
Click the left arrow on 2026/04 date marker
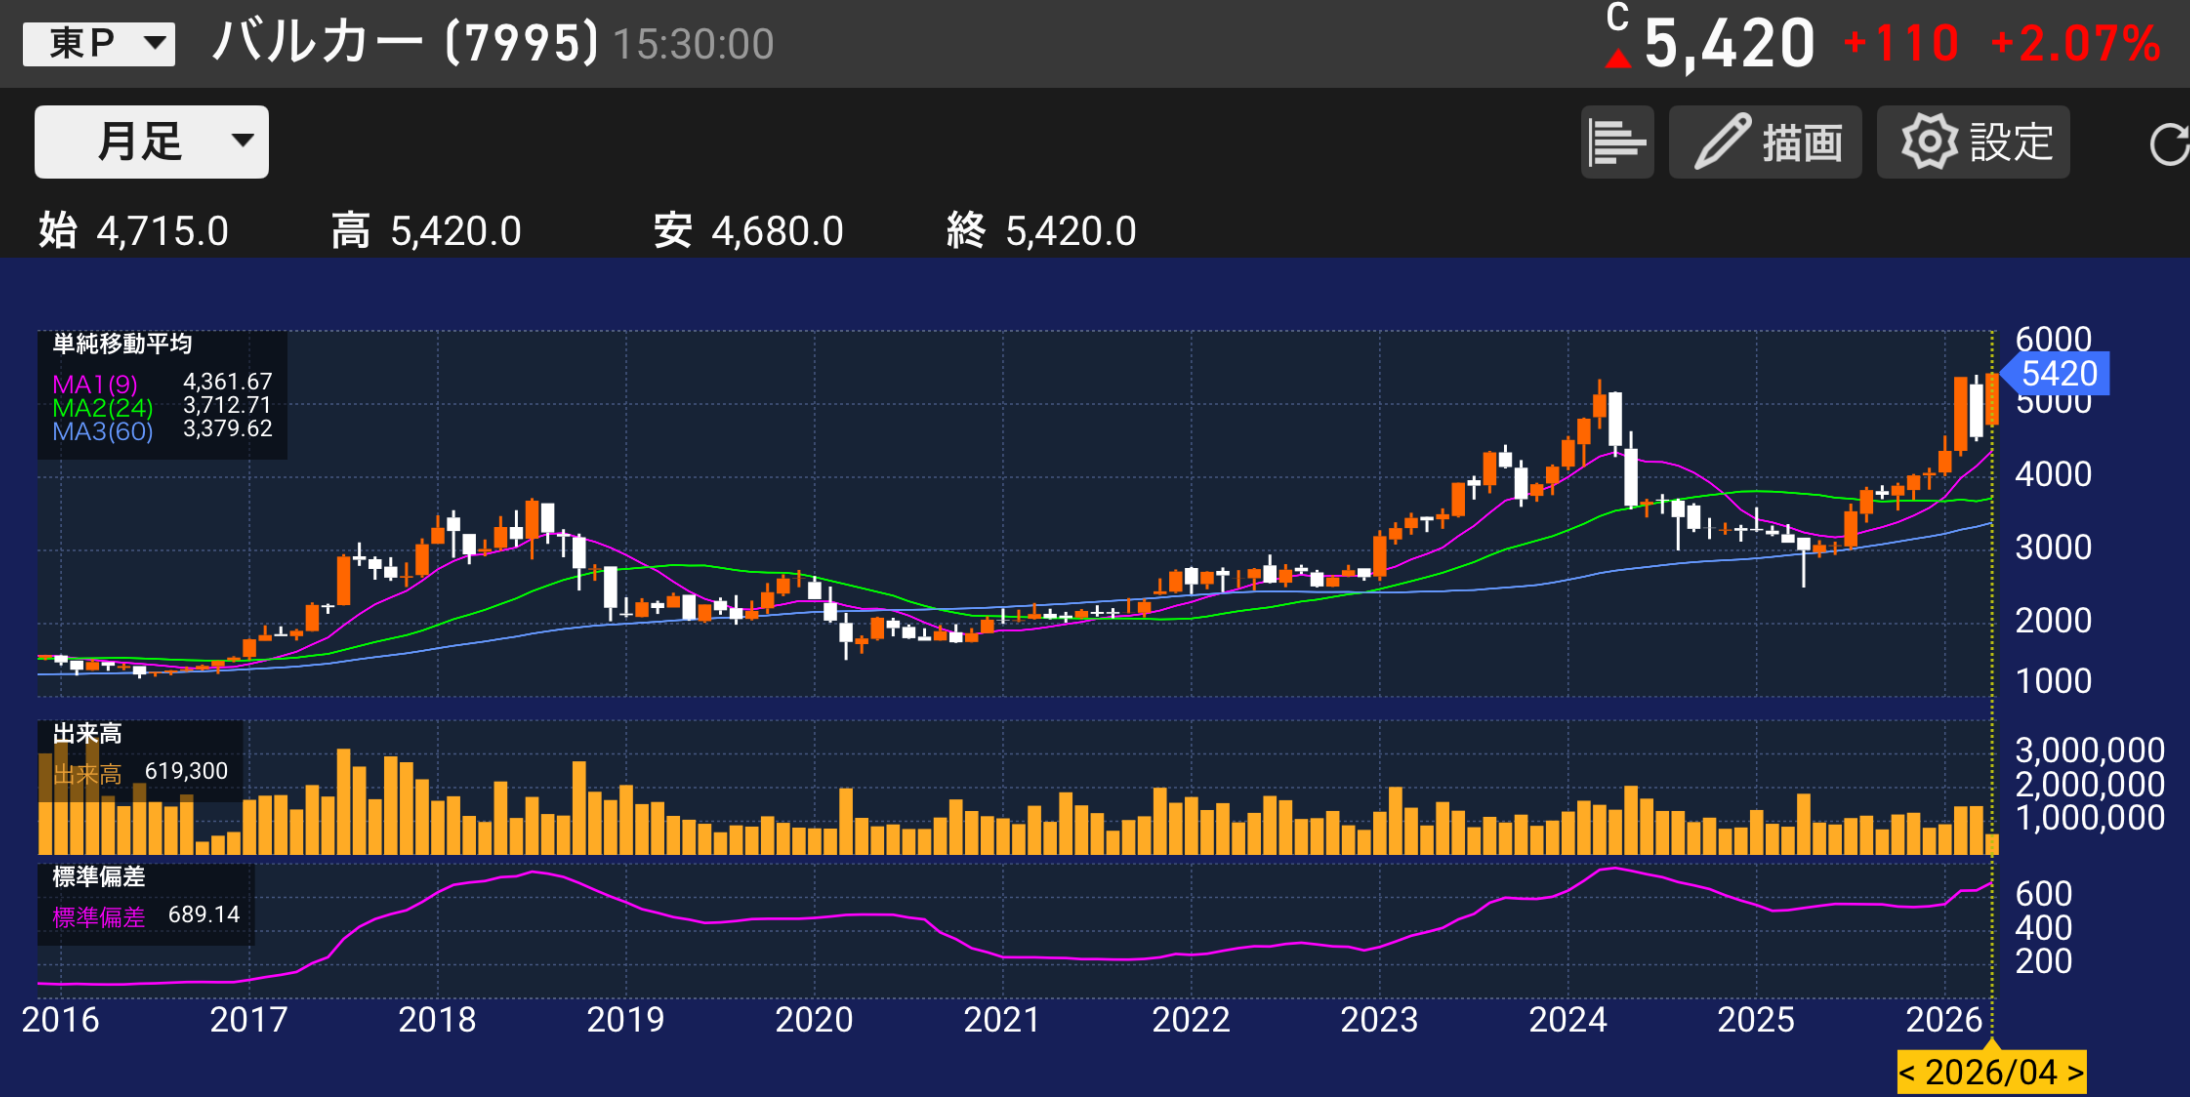1907,1073
